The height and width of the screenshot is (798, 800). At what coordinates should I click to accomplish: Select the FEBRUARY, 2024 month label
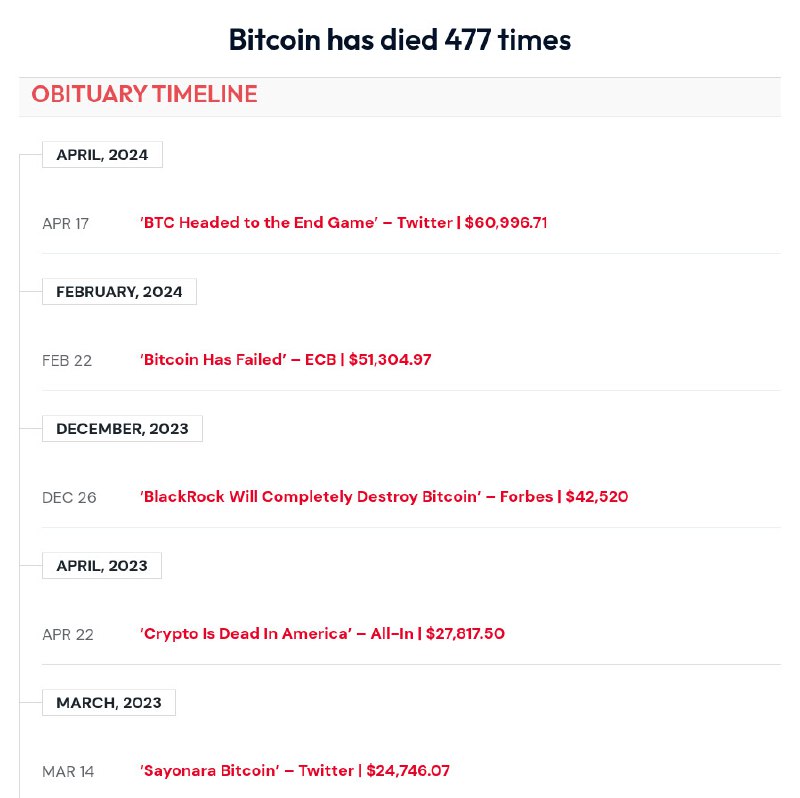[119, 292]
